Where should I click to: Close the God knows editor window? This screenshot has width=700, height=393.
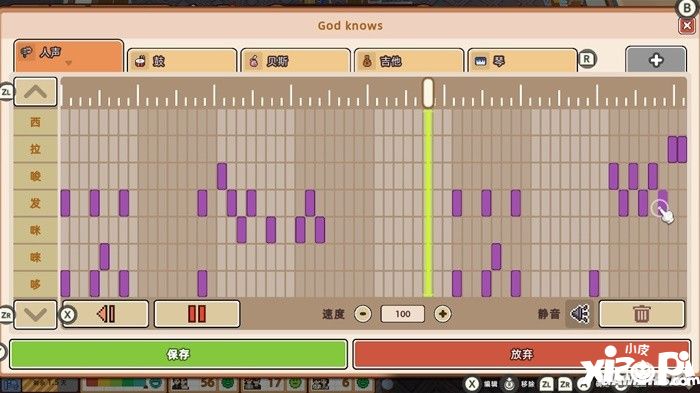tap(687, 26)
